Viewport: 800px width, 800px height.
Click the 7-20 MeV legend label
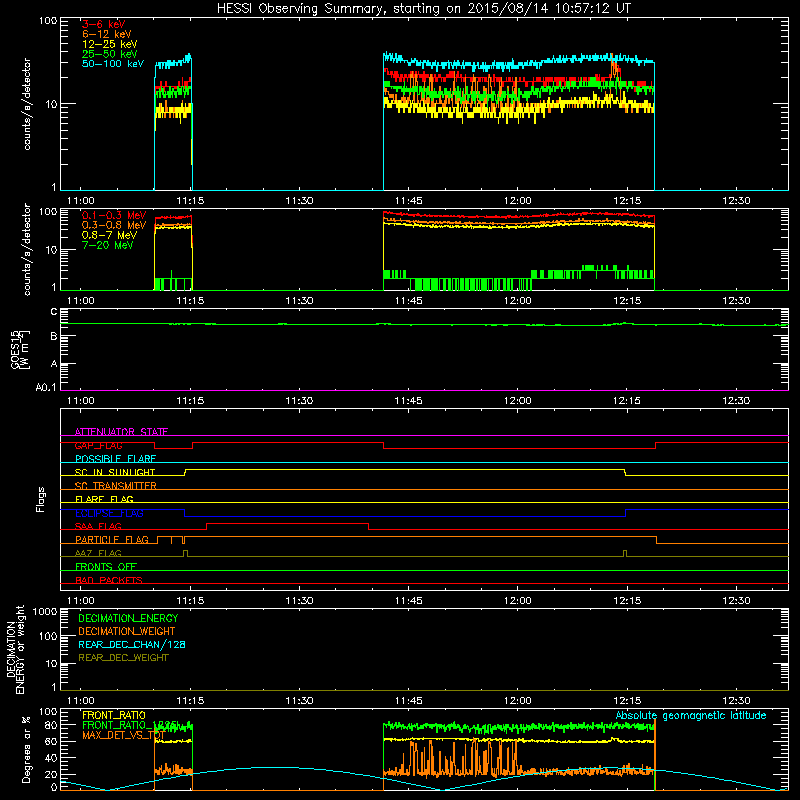108,245
